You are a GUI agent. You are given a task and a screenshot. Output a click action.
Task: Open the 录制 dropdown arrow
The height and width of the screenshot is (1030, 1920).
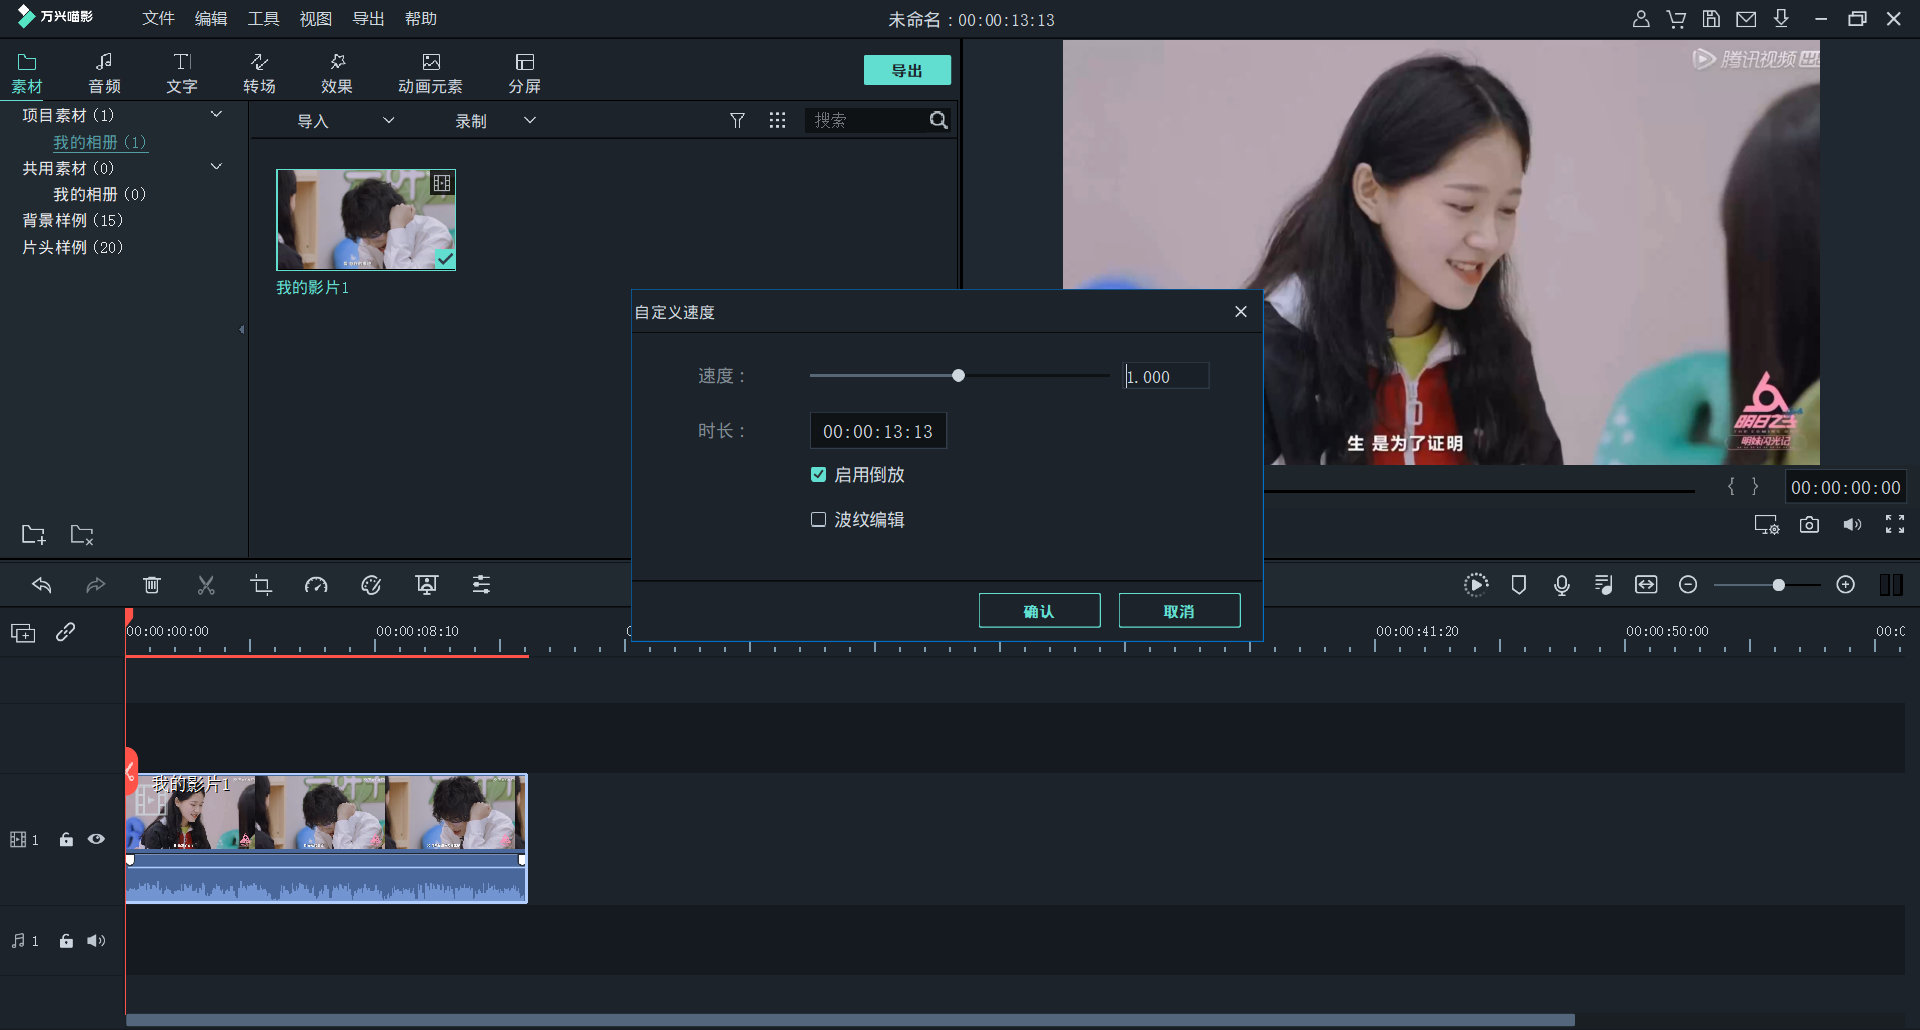530,120
